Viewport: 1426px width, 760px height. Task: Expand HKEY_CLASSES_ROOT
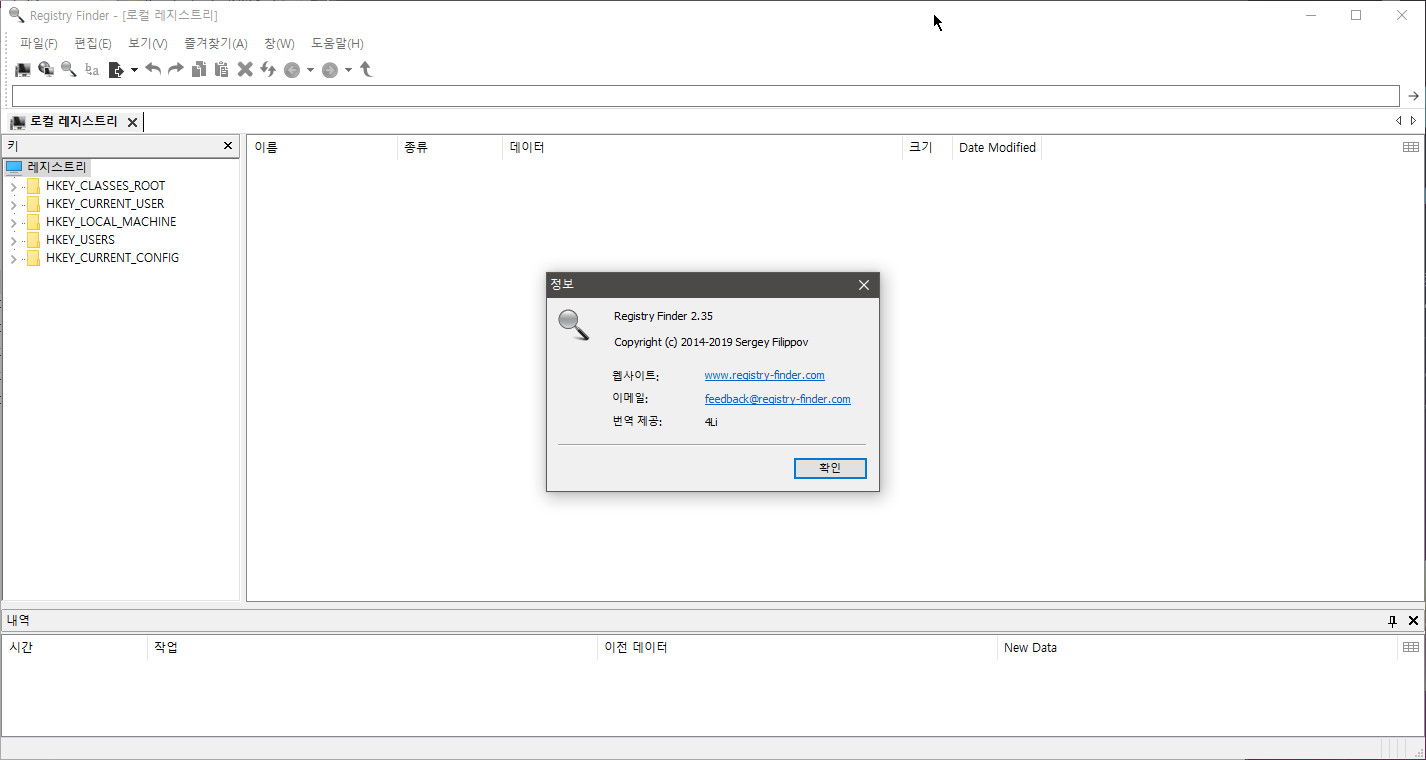click(x=13, y=186)
